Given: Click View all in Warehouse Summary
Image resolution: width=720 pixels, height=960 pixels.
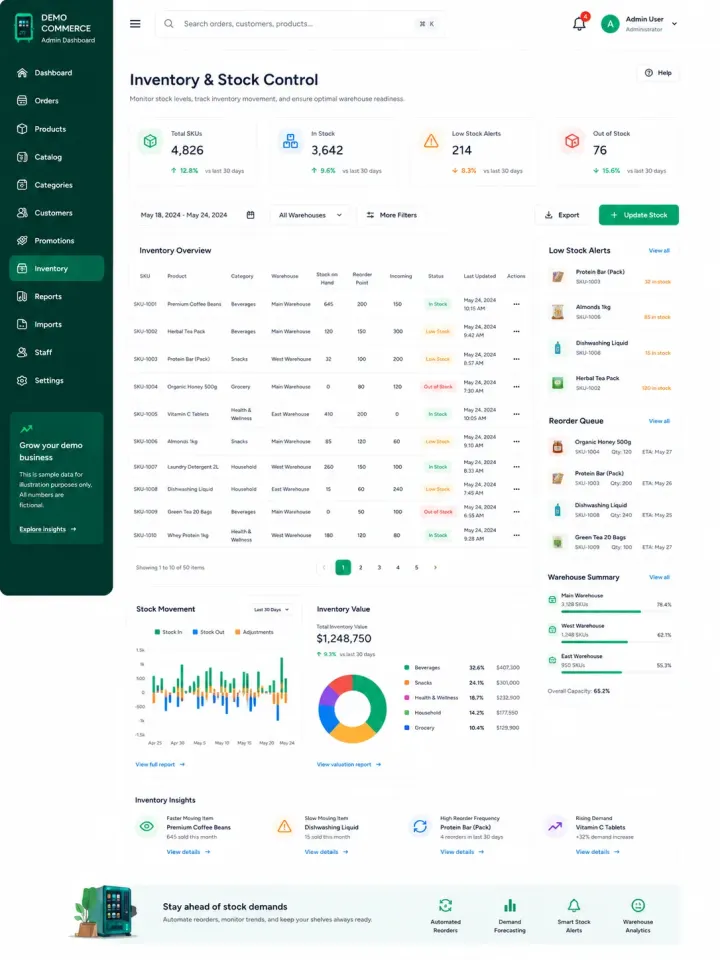Looking at the screenshot, I should point(659,577).
